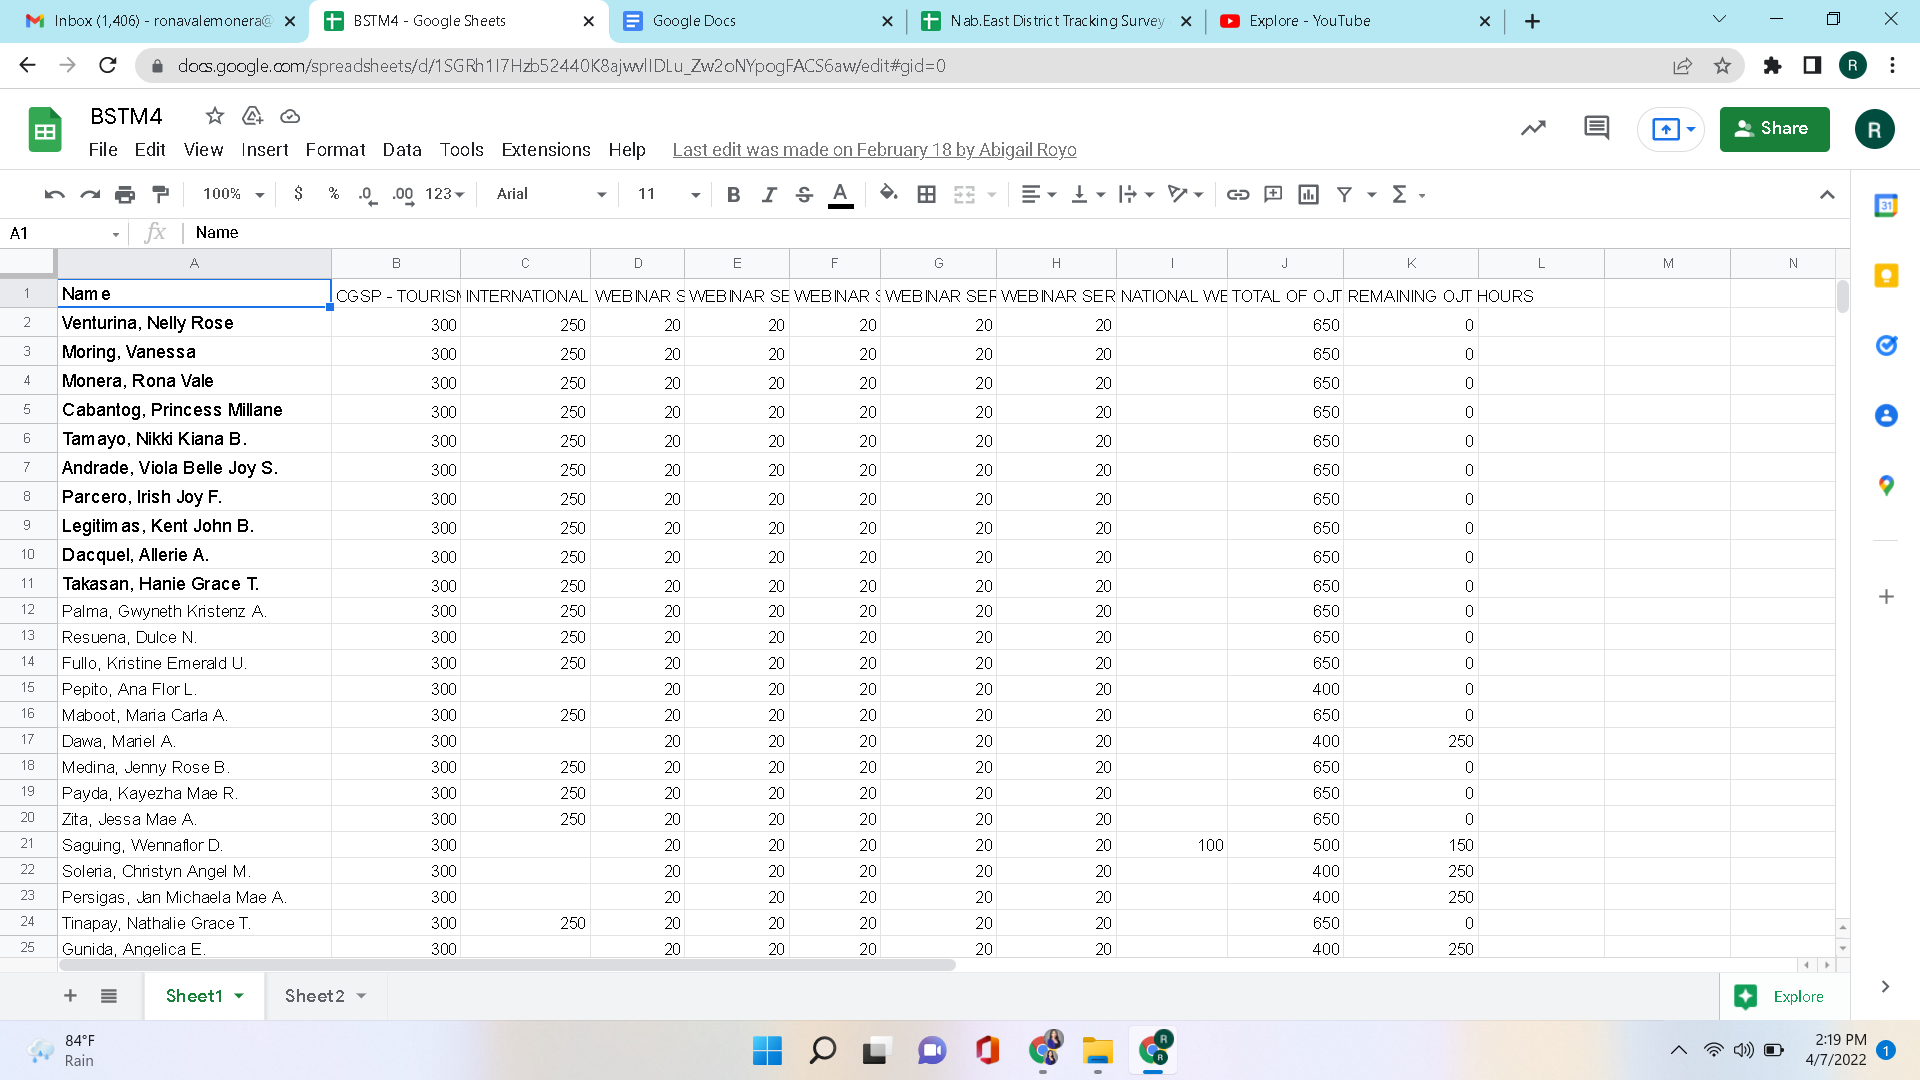
Task: Open the Extensions menu
Action: pos(545,149)
